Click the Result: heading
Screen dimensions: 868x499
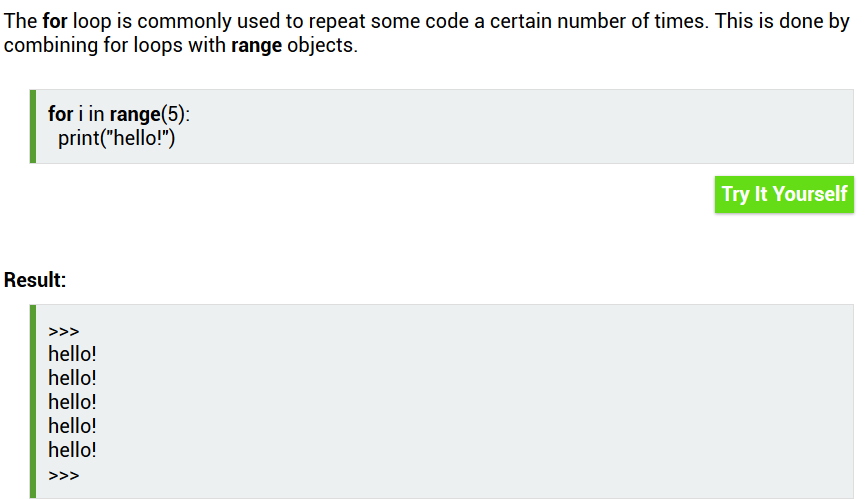(35, 280)
